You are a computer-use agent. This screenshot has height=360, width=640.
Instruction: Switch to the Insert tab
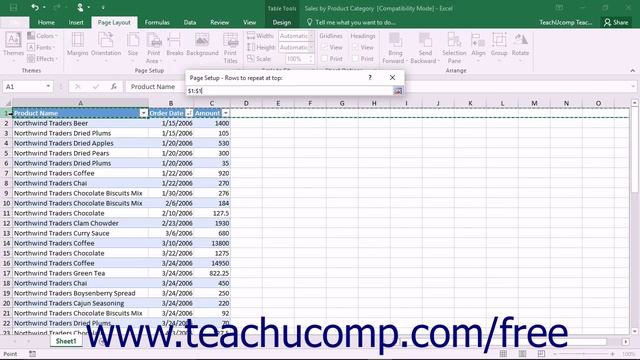pos(76,22)
